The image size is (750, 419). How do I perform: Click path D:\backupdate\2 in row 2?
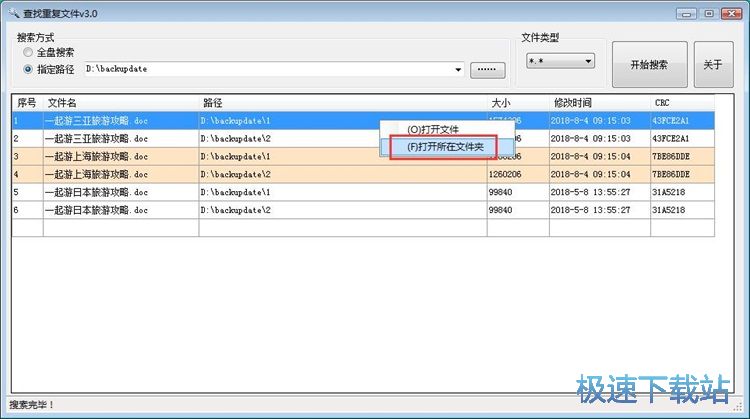tap(235, 139)
